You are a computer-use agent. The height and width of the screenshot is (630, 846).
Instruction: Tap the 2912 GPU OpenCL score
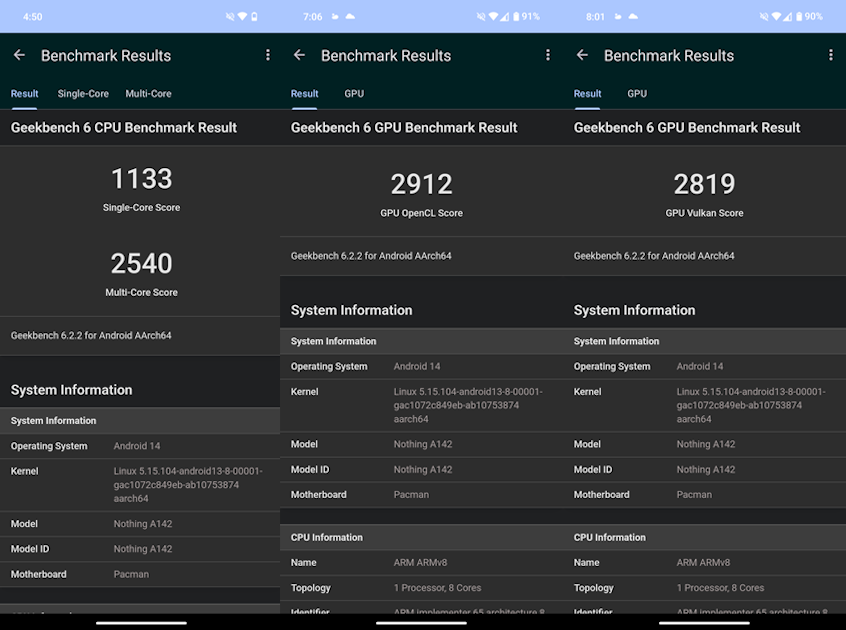[x=421, y=184]
